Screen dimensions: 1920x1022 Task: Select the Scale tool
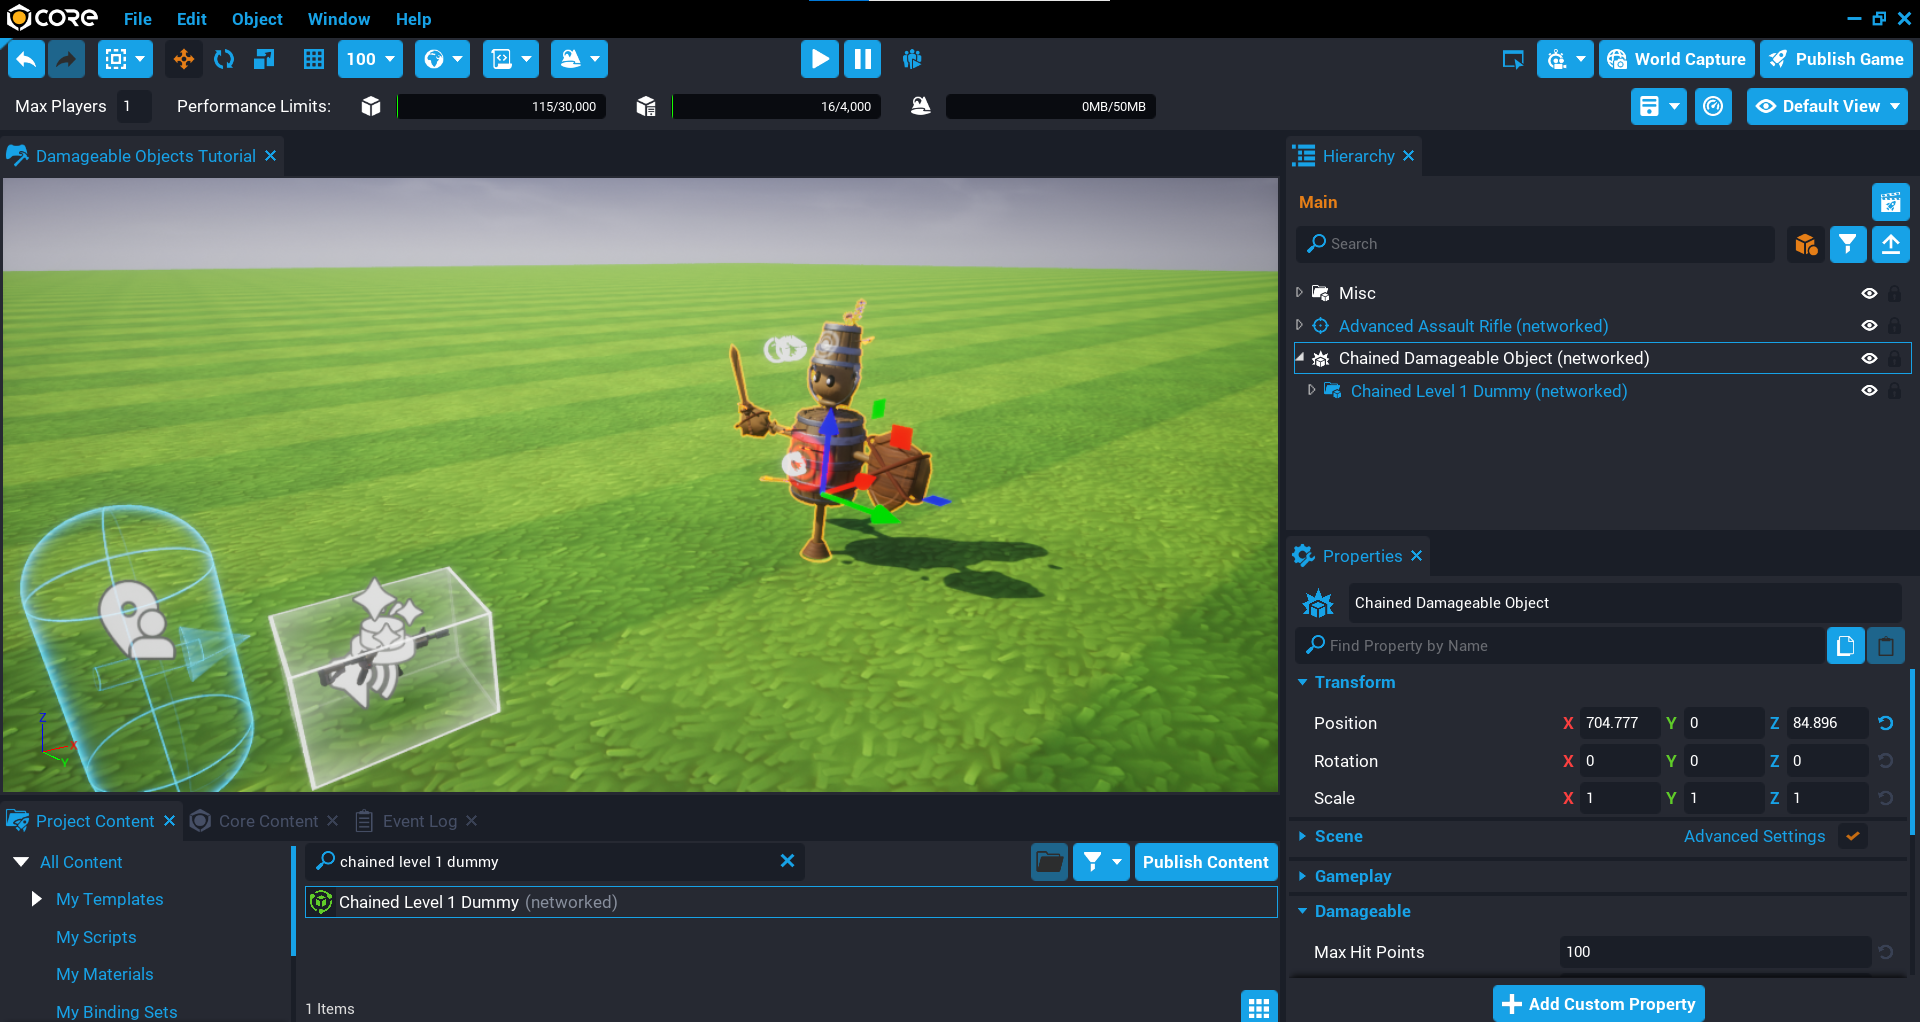[x=264, y=59]
